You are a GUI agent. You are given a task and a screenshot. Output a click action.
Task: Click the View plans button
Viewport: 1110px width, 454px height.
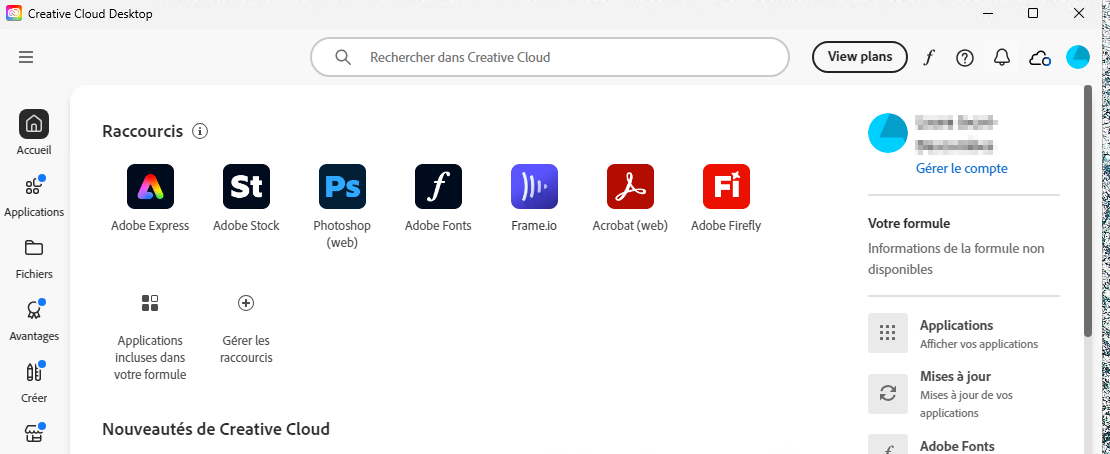click(x=859, y=57)
